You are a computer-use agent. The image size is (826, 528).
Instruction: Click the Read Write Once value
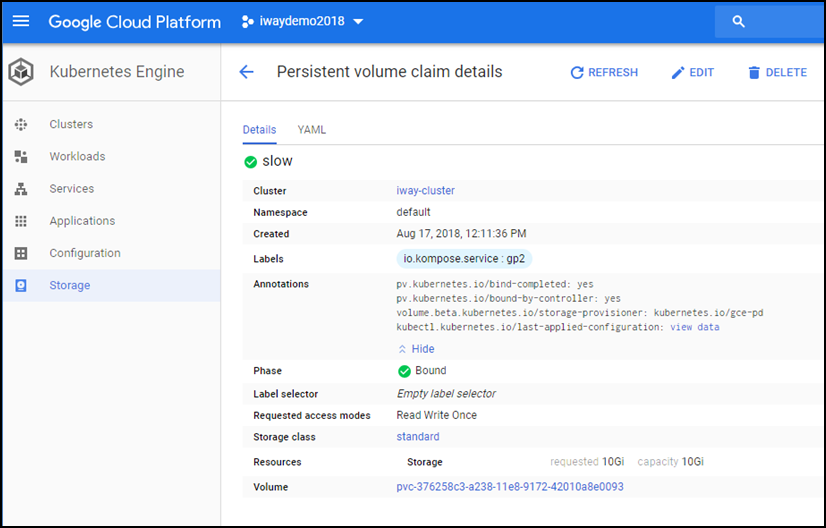[436, 415]
